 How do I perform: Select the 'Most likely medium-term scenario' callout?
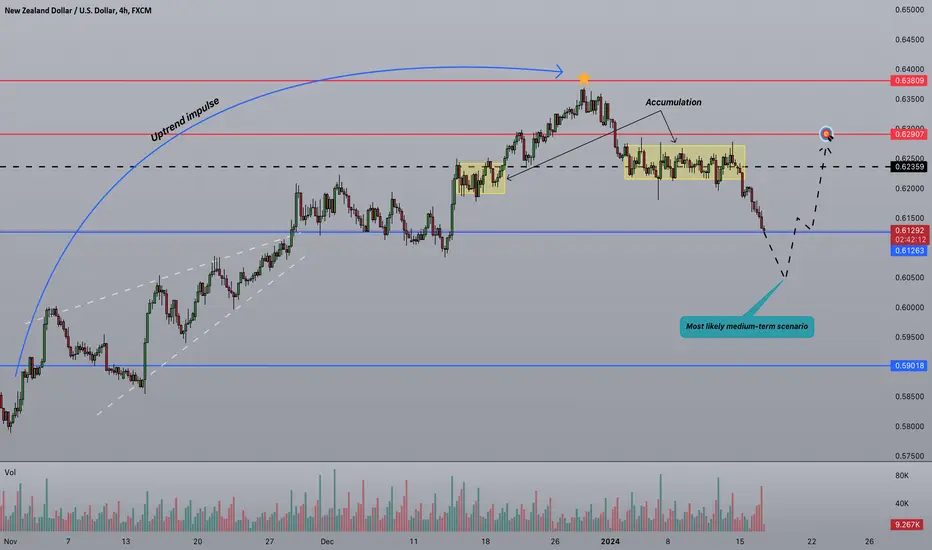pos(747,326)
